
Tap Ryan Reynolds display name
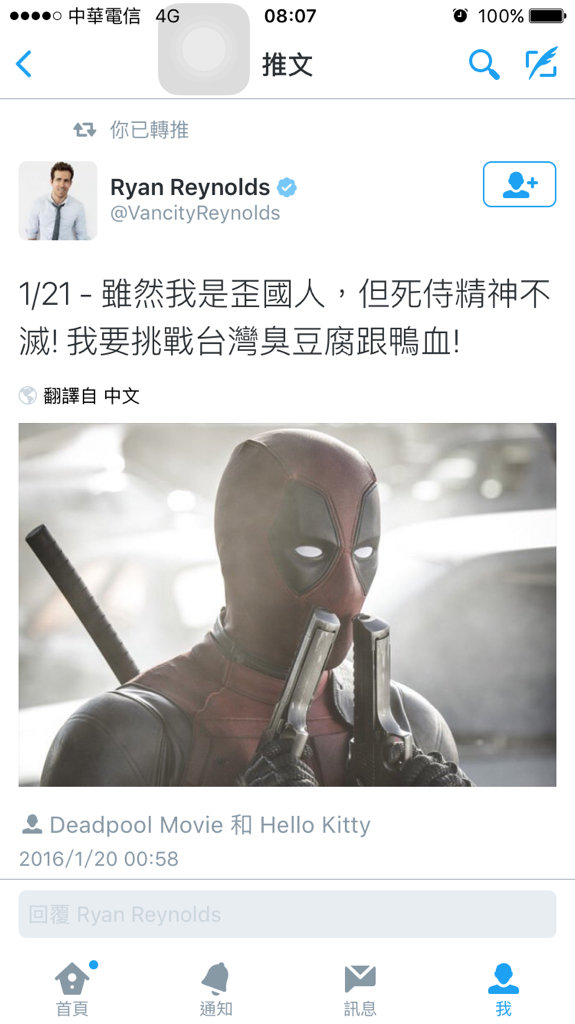point(189,187)
